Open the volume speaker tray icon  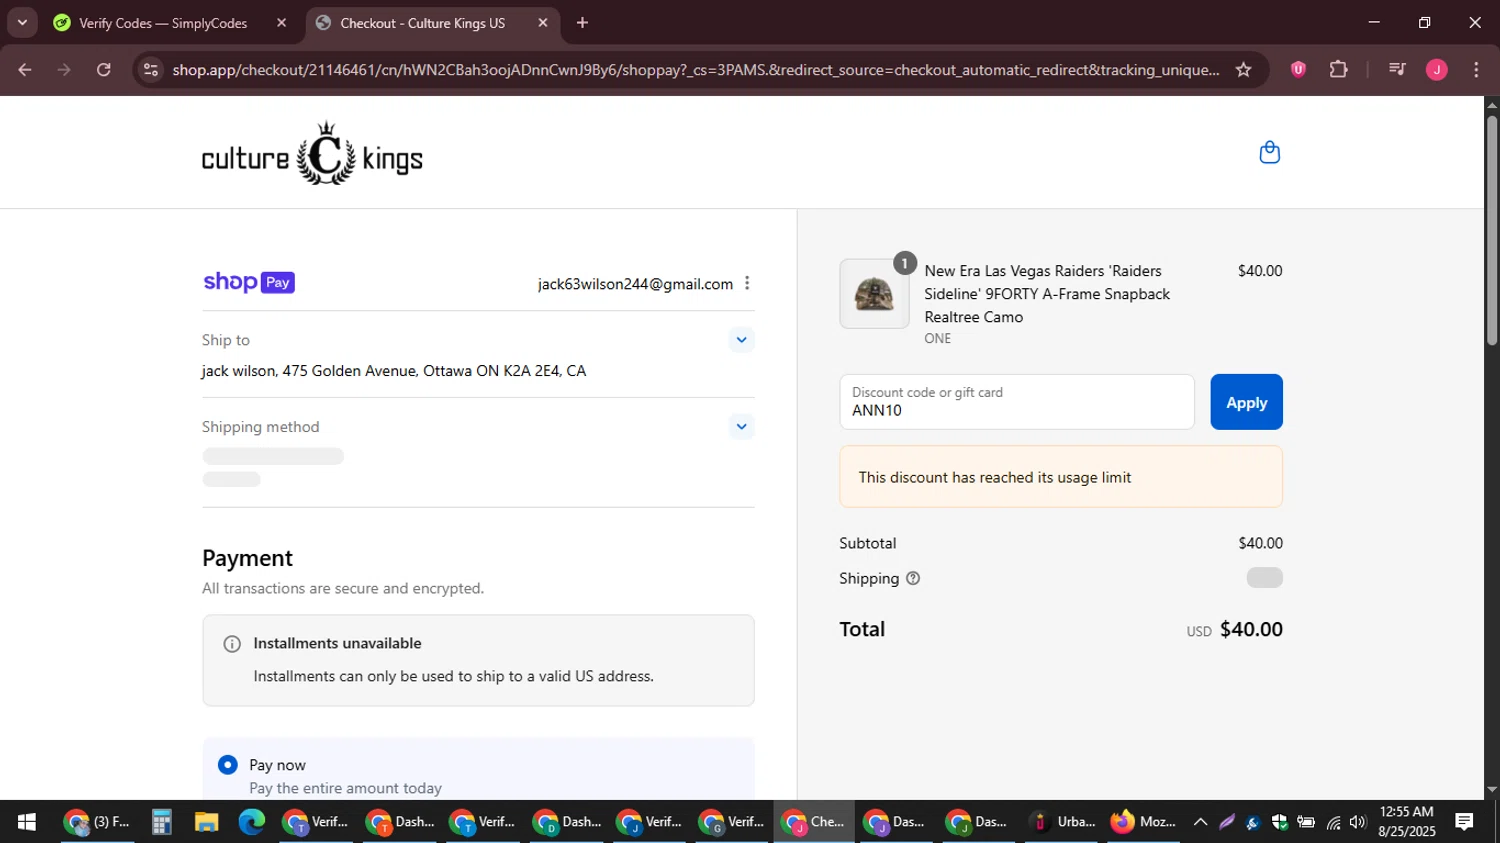click(1358, 822)
